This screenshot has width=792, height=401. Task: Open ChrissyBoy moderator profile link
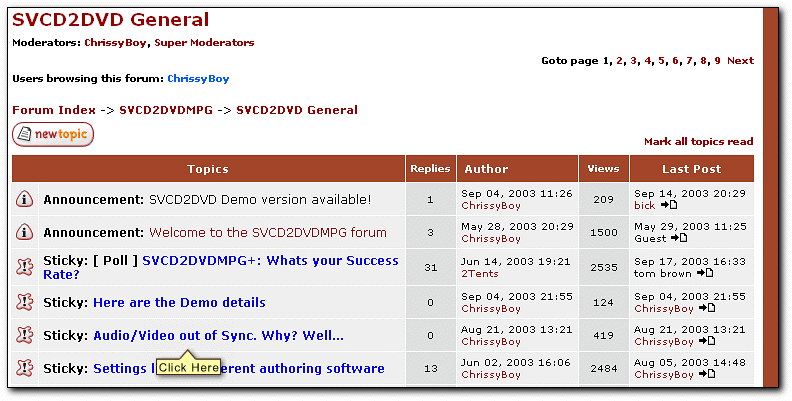tap(115, 42)
